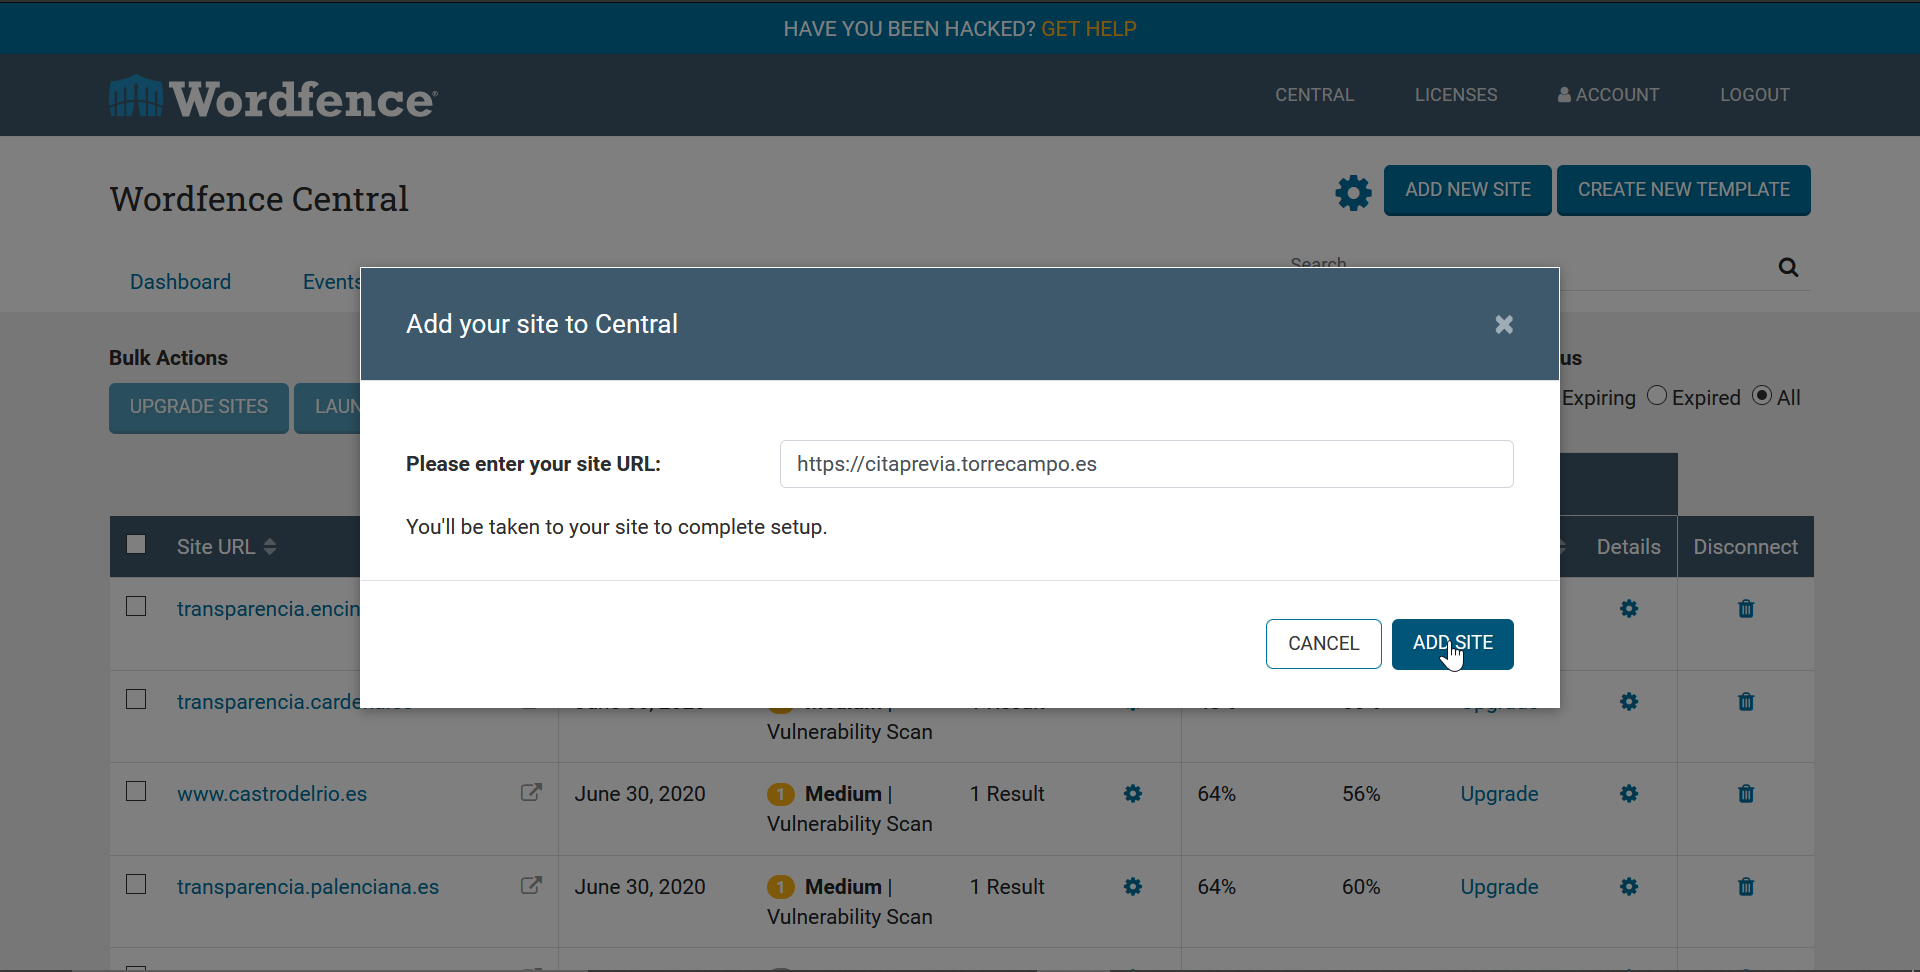Click trash icon for transparencia.palenciana.es row
The image size is (1920, 972).
tap(1745, 887)
